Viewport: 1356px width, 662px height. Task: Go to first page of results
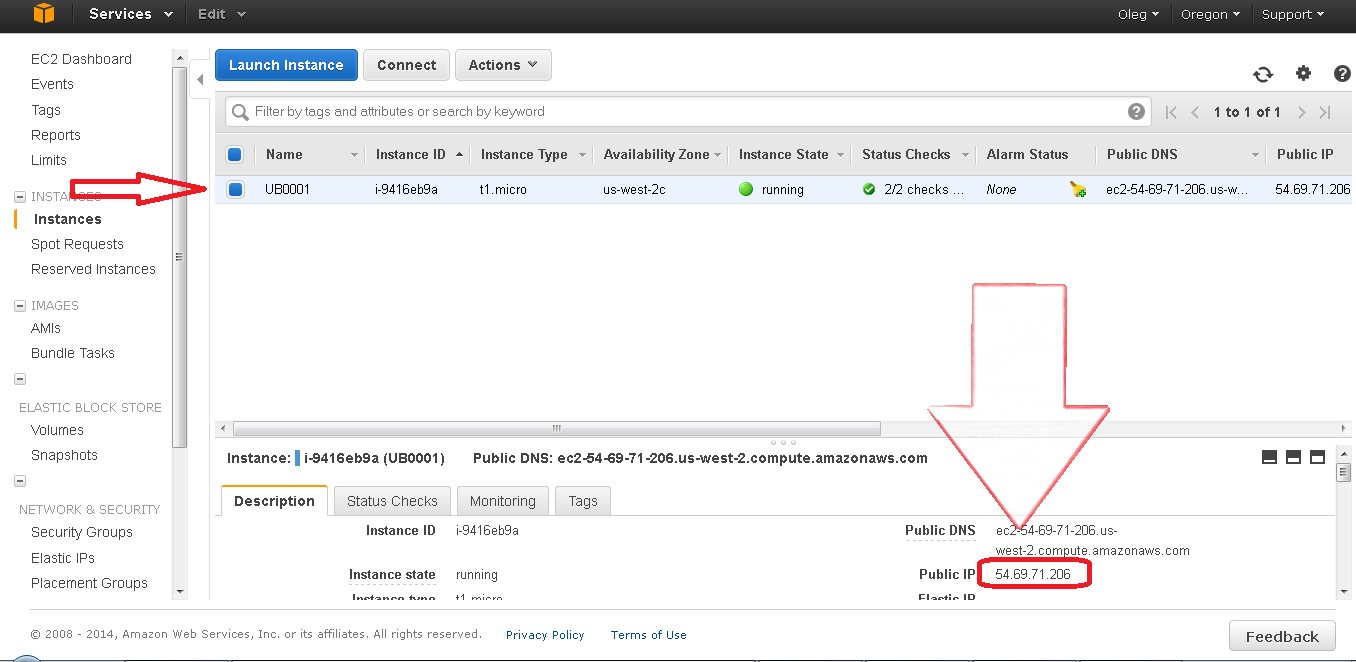(x=1171, y=112)
